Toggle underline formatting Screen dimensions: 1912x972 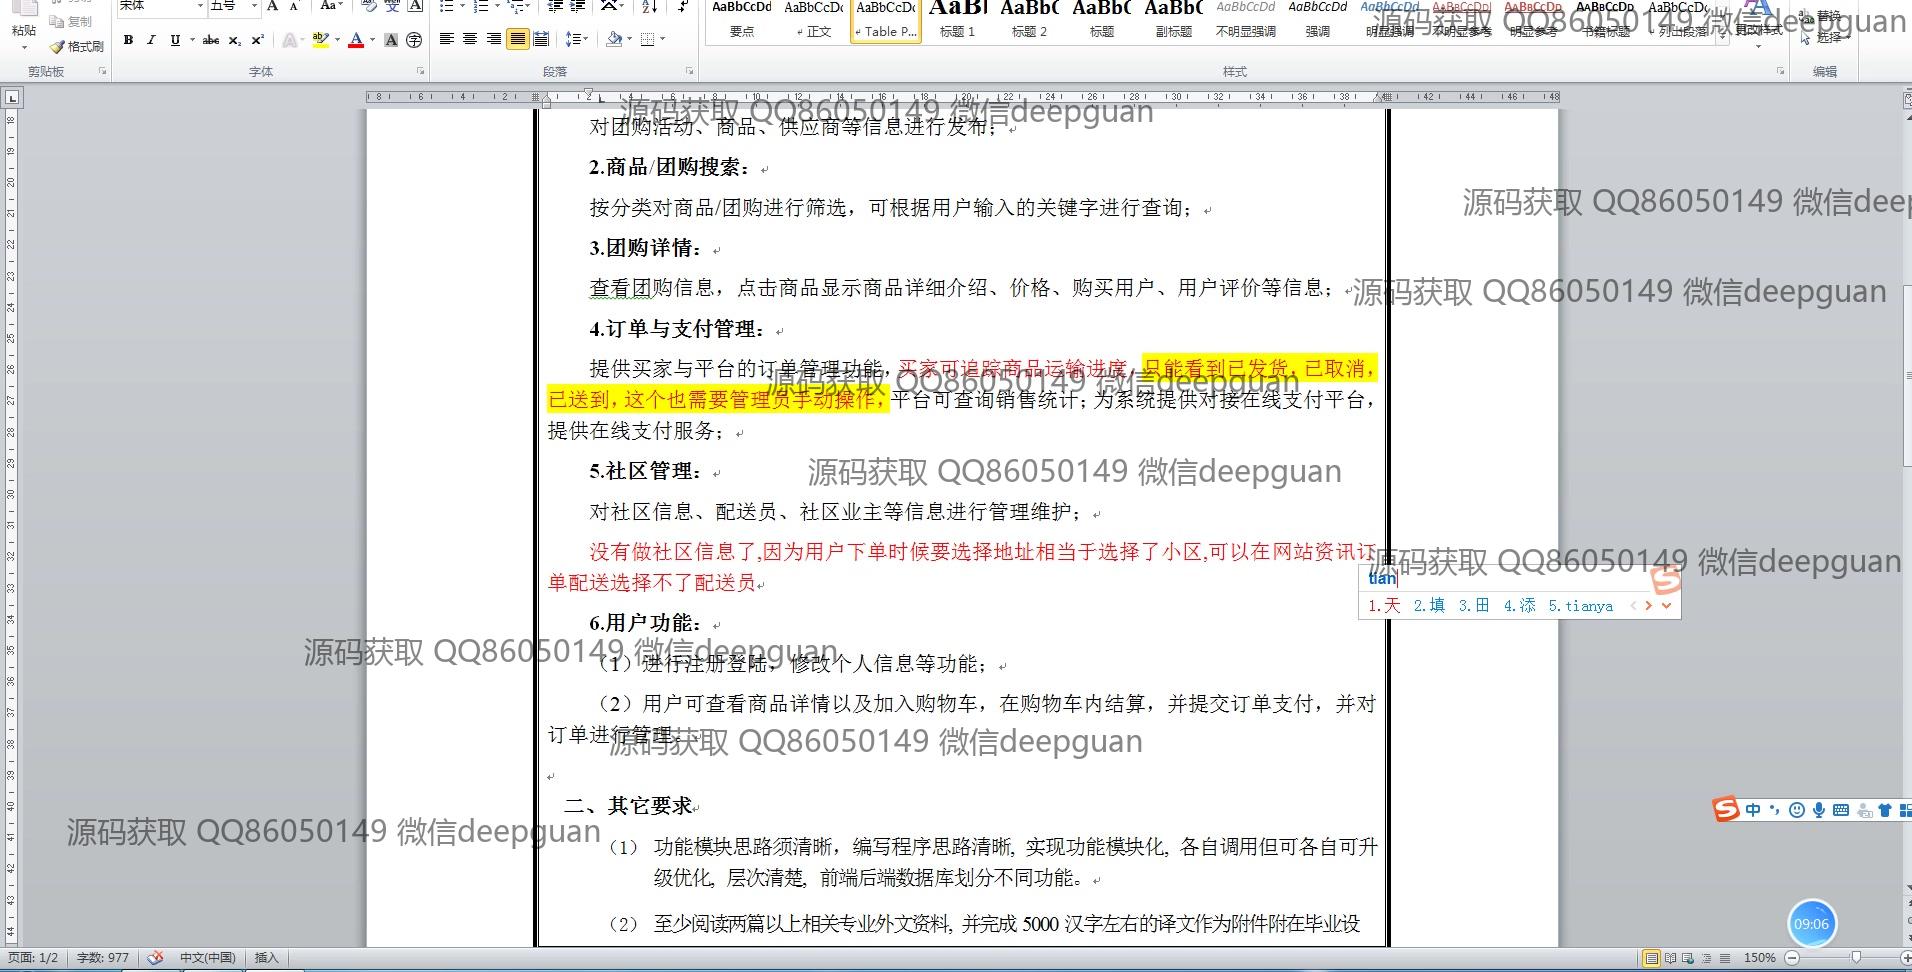point(175,40)
